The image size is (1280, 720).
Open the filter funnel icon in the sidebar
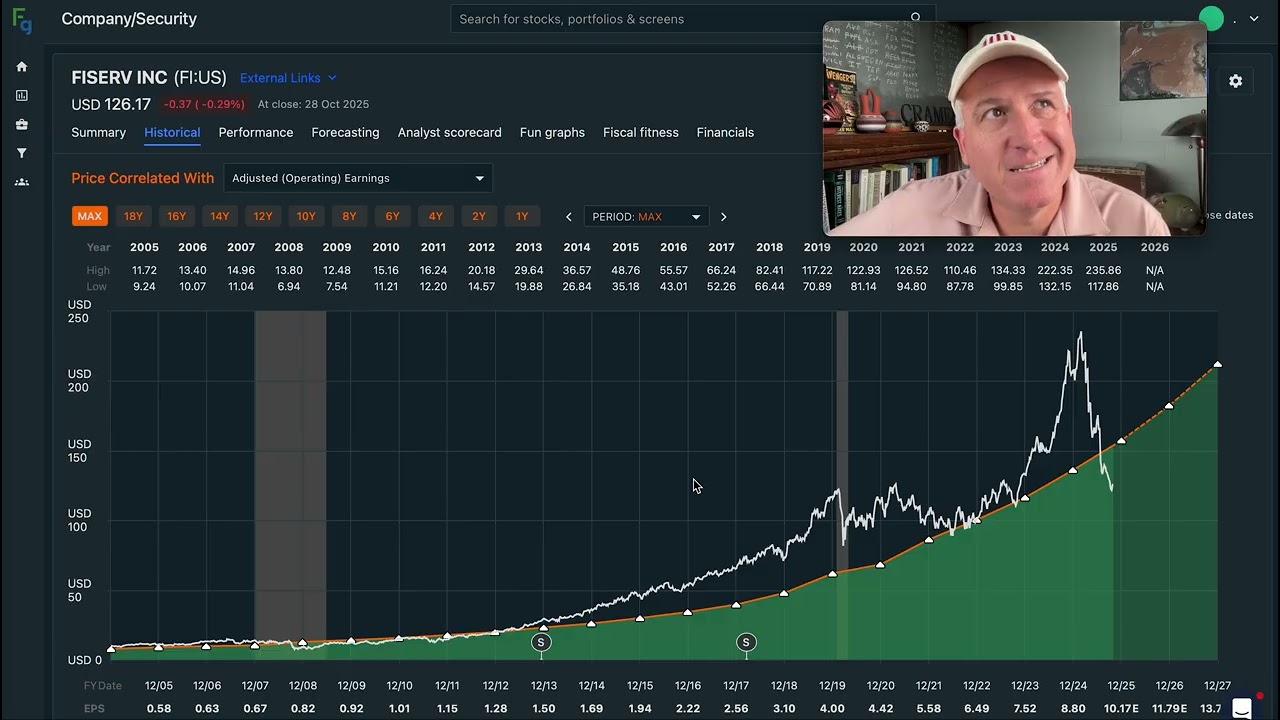click(22, 153)
